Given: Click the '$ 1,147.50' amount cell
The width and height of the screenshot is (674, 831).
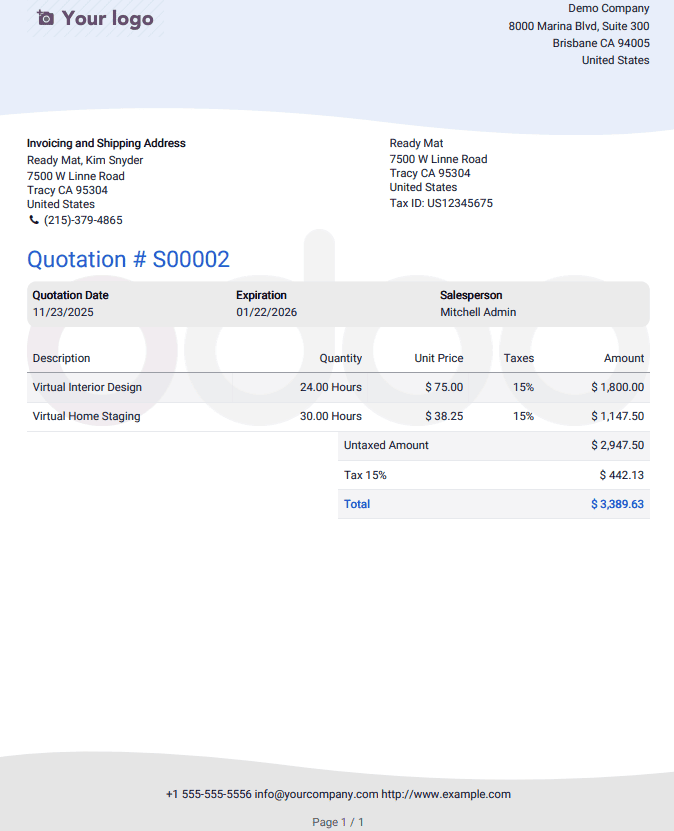Looking at the screenshot, I should [618, 417].
